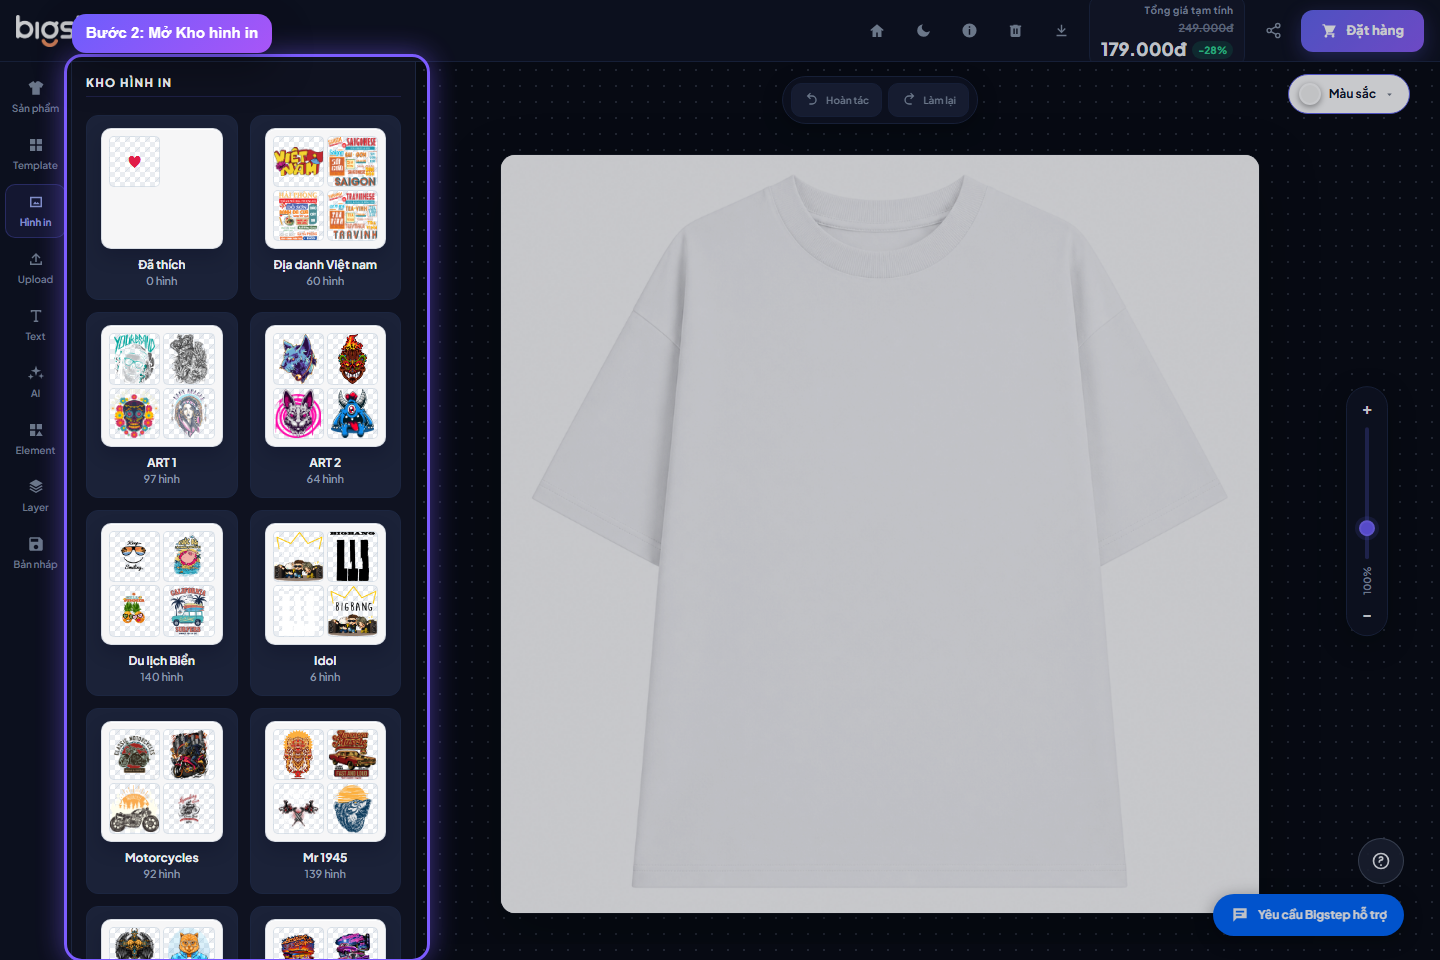Open the Mr 1945 collection
This screenshot has width=1440, height=960.
(x=325, y=801)
